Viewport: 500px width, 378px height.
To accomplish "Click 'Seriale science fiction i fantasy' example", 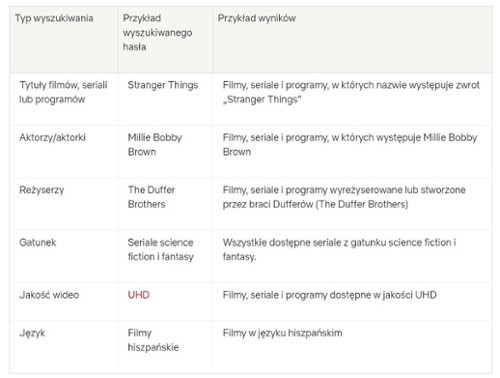I will 161,249.
